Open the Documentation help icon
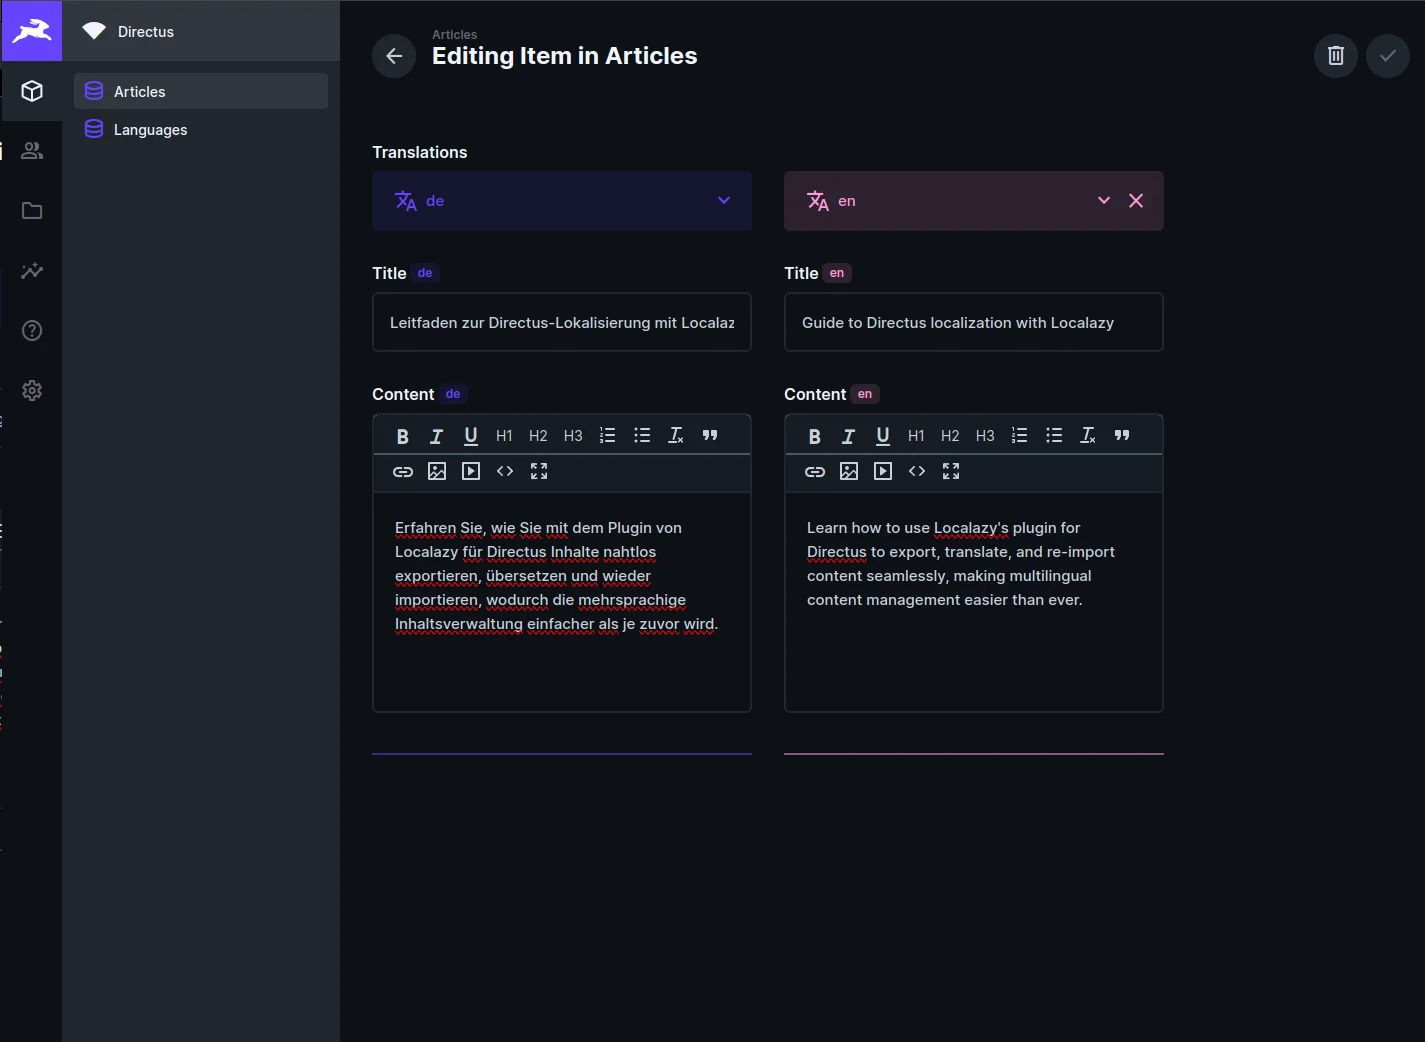The width and height of the screenshot is (1425, 1042). [x=32, y=331]
